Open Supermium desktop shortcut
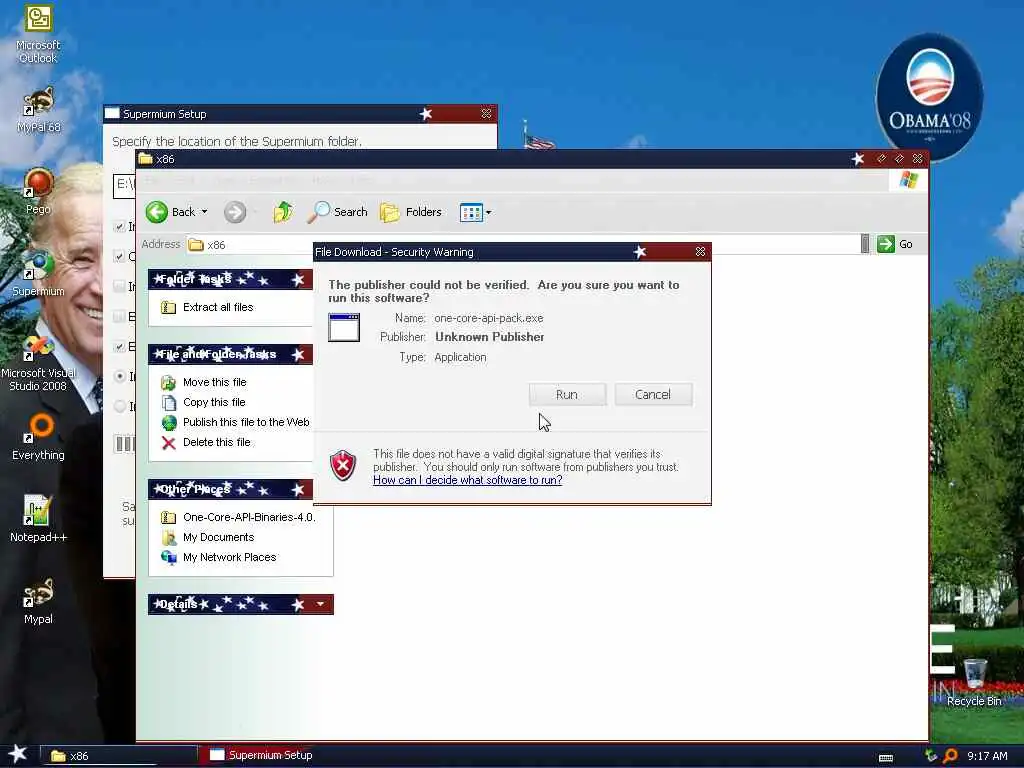This screenshot has width=1024, height=768. (38, 274)
